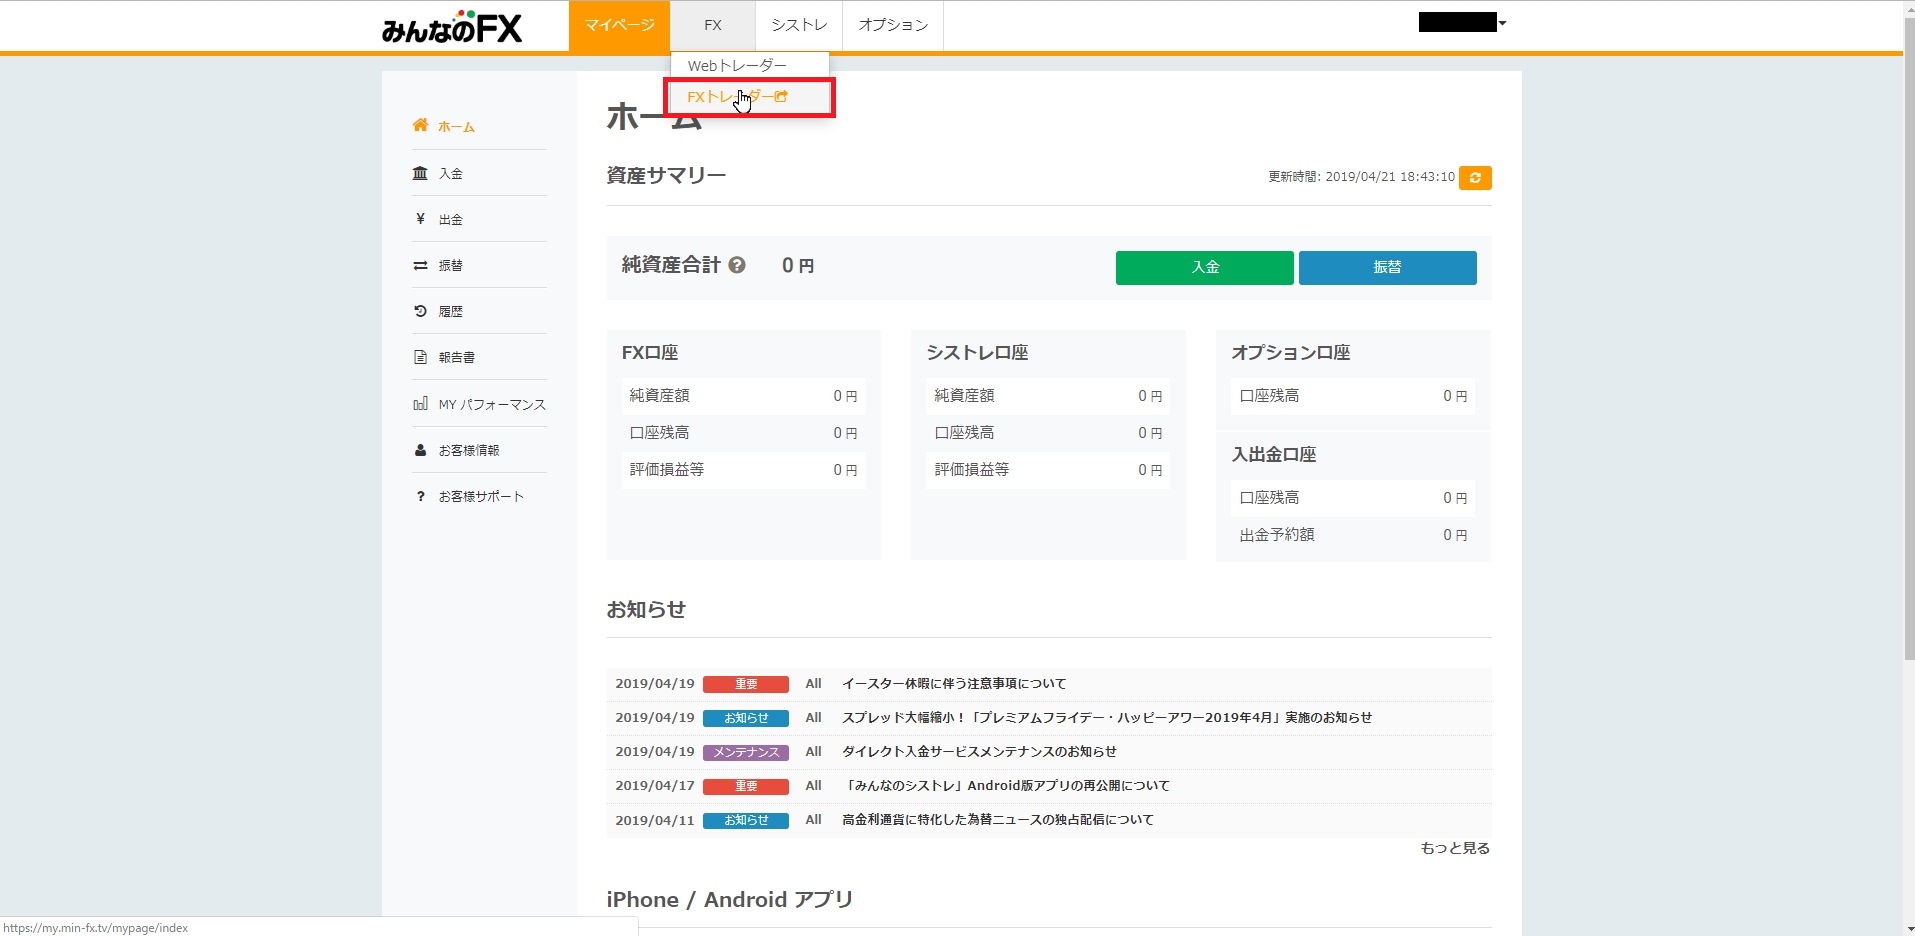Click the customer info person icon
Screen dimensions: 1915x936
(420, 450)
